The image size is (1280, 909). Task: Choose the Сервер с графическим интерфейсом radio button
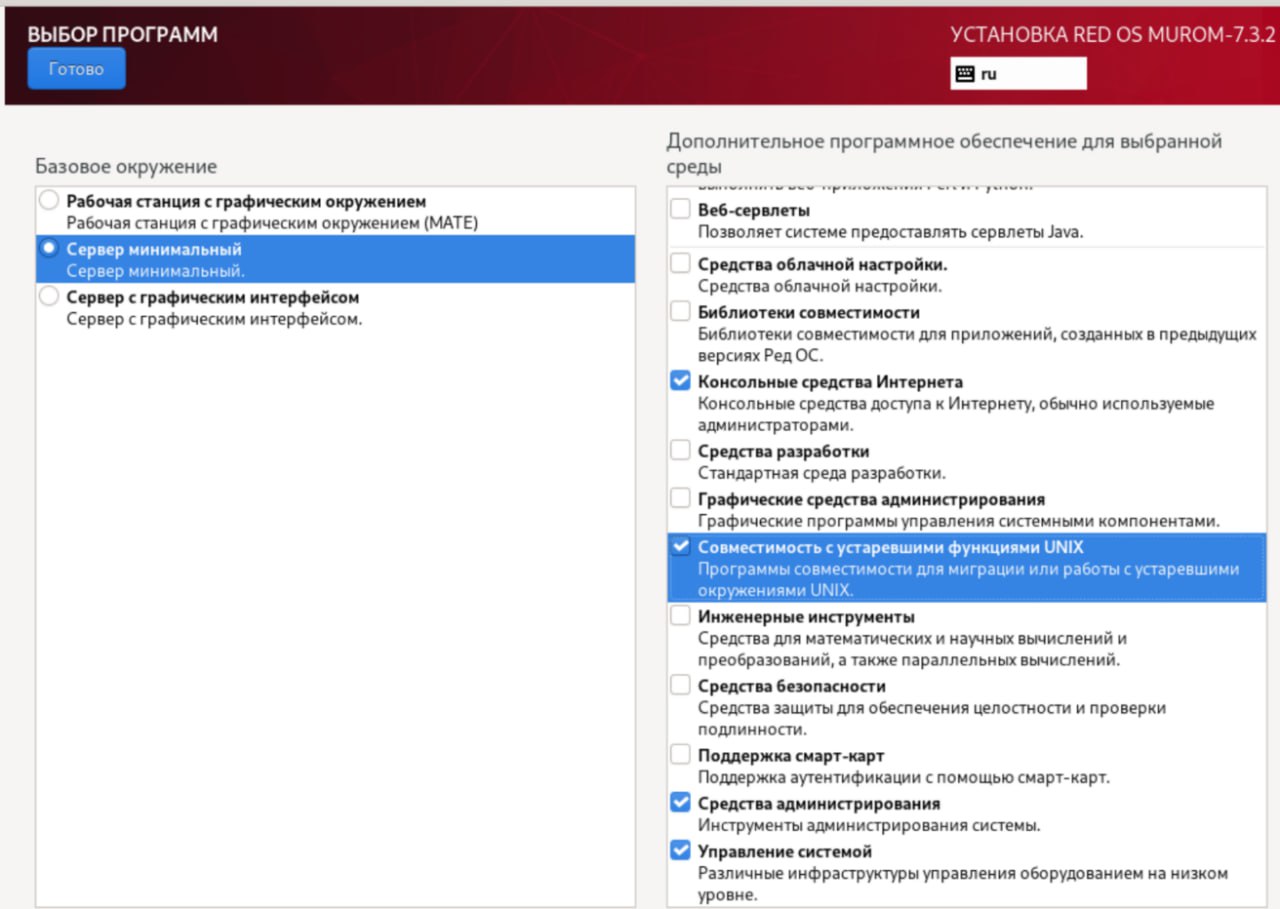[x=48, y=297]
